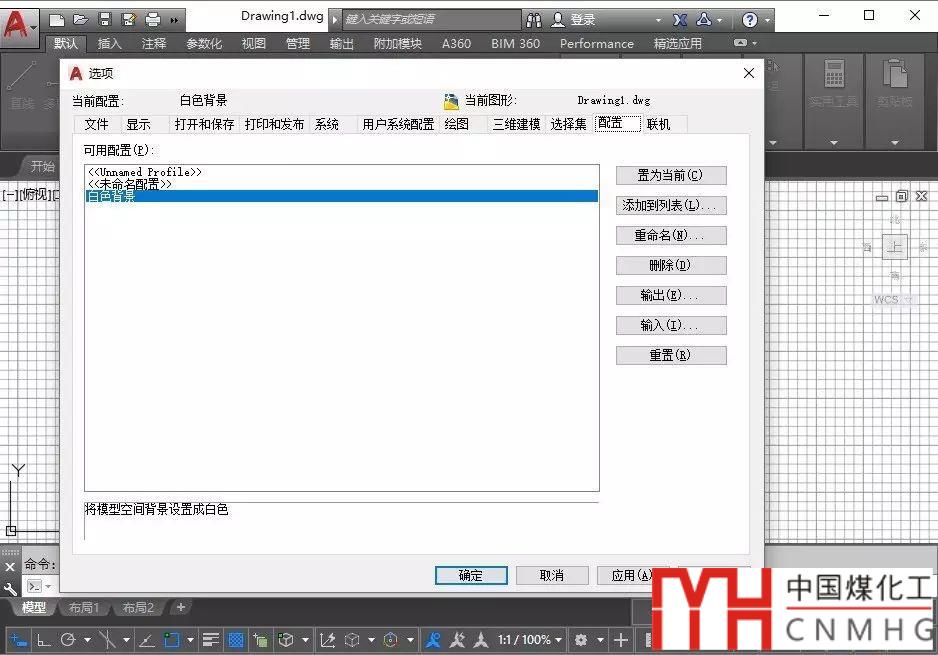Expand the 1:1 / 100% annotation scale dropdown
The width and height of the screenshot is (938, 655).
tap(528, 639)
